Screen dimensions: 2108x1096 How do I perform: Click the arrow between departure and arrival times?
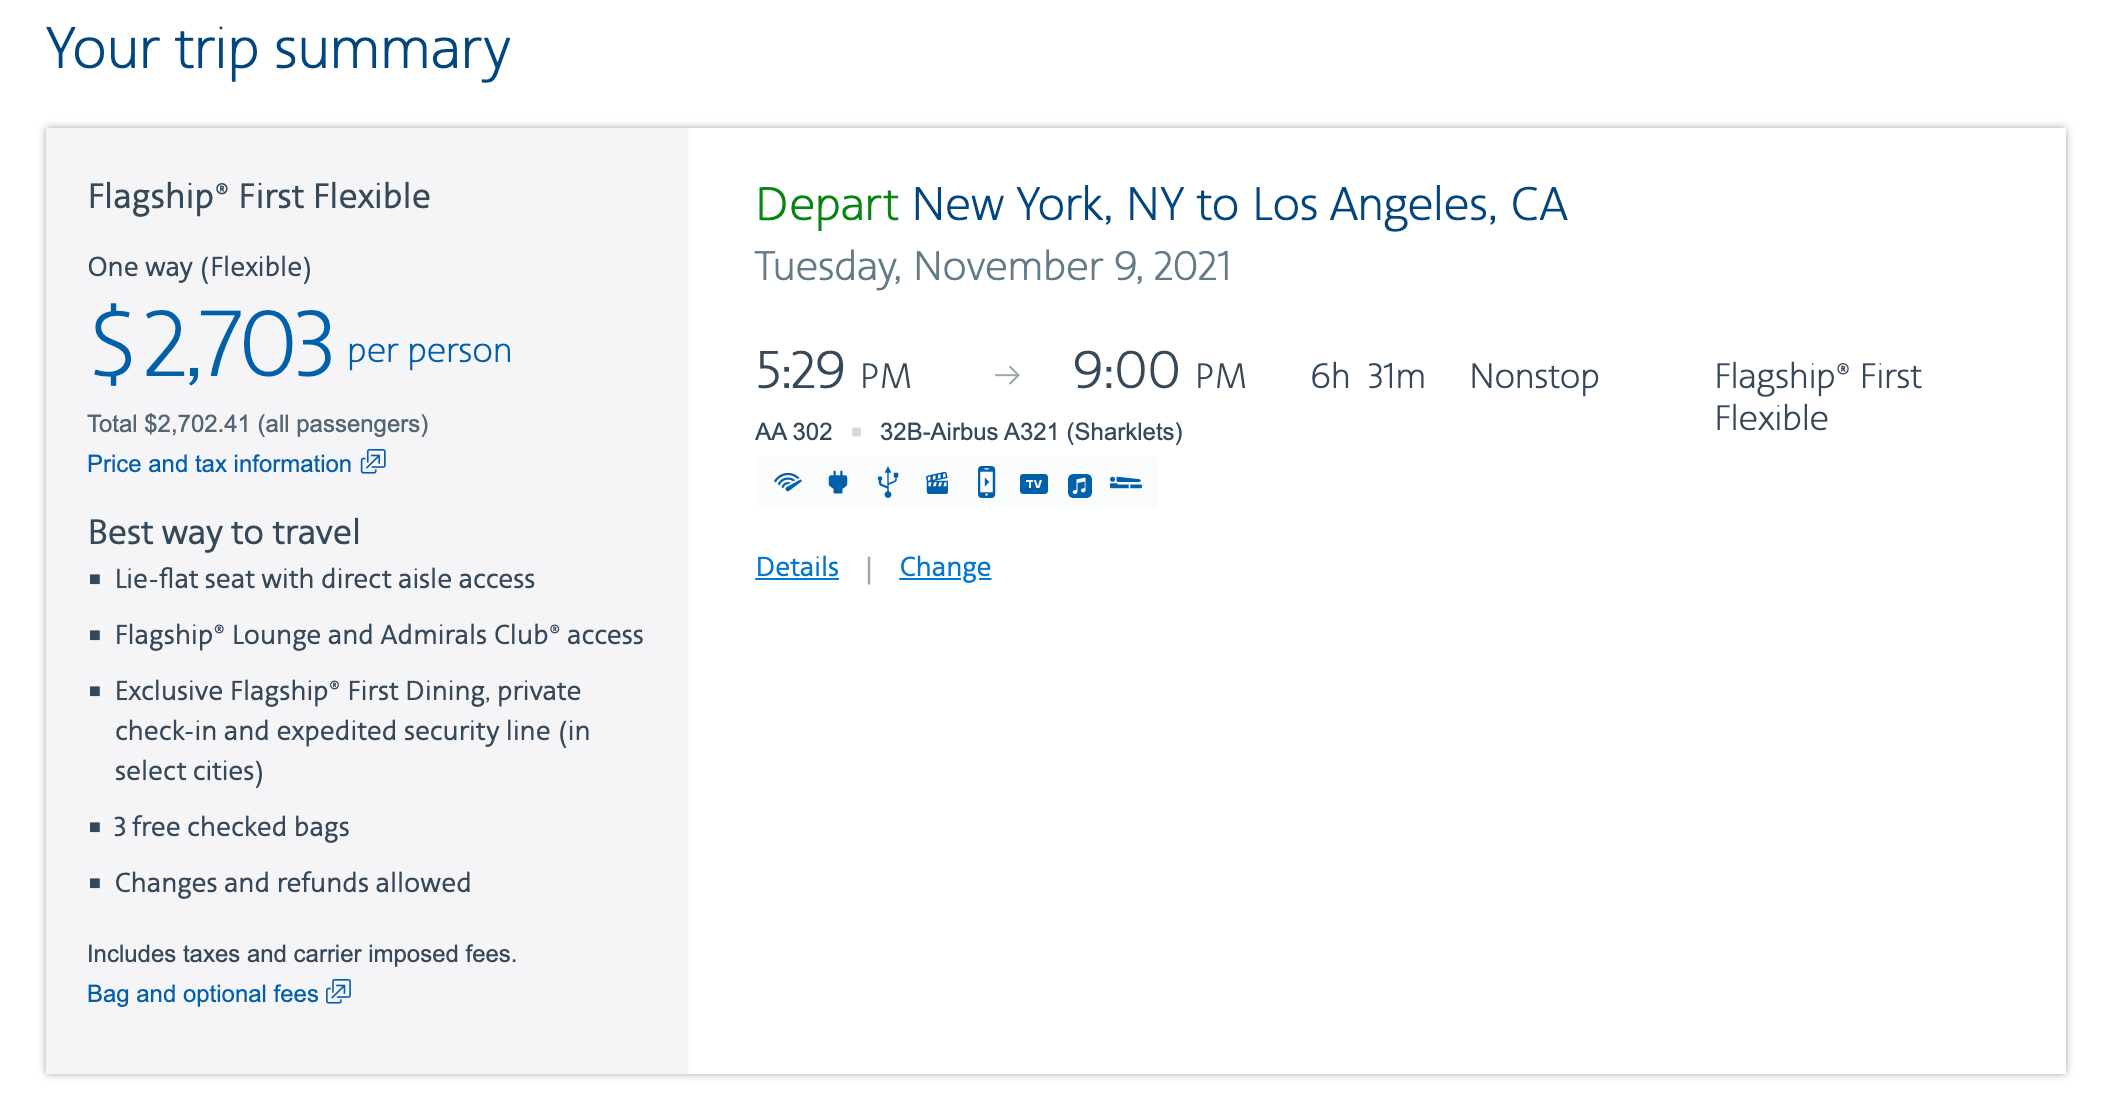pos(1007,376)
